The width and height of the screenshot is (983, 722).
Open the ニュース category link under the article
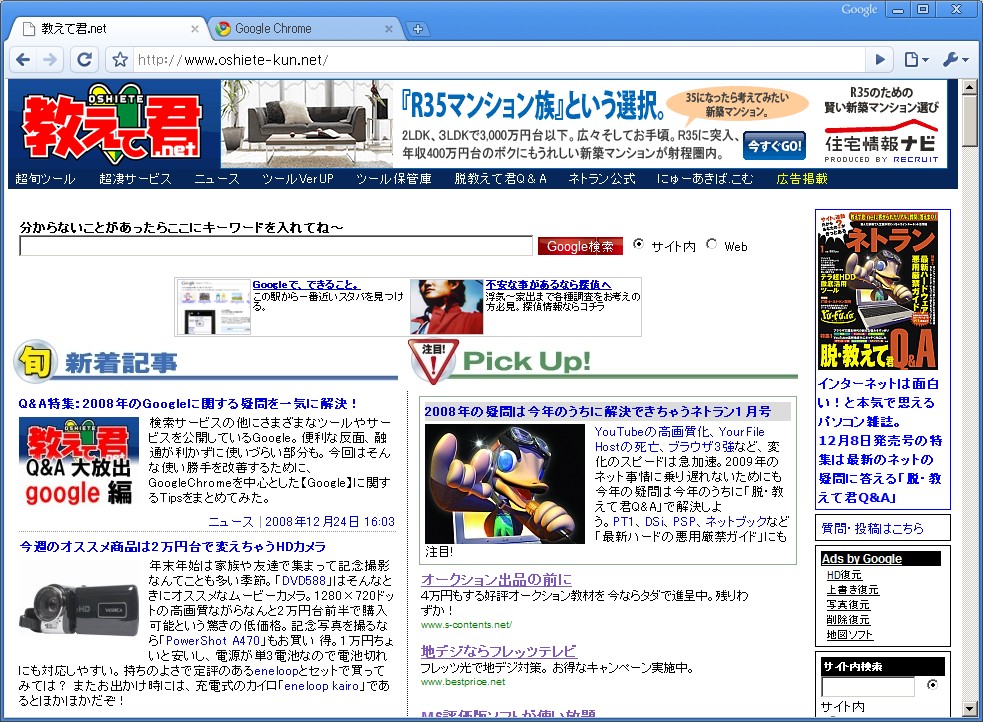(x=231, y=521)
